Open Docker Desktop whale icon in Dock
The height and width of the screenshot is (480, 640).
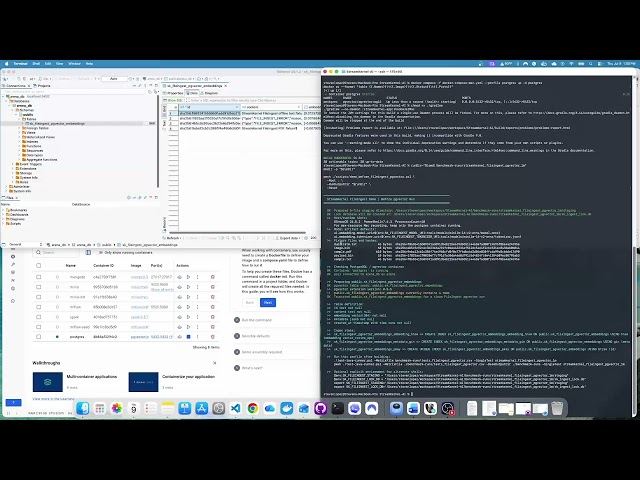[287, 408]
